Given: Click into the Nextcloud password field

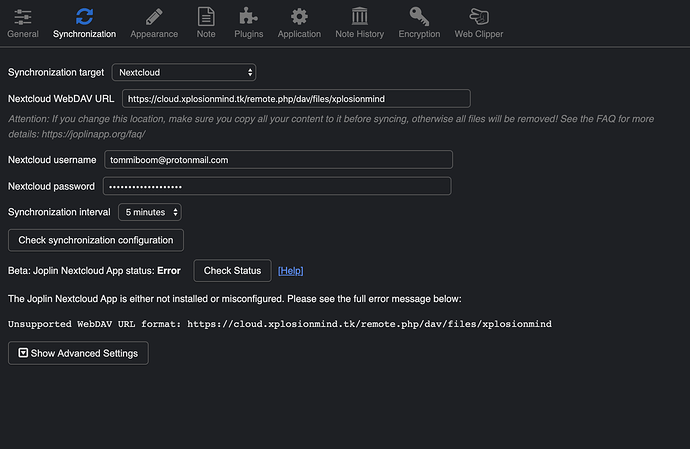Looking at the screenshot, I should [277, 186].
